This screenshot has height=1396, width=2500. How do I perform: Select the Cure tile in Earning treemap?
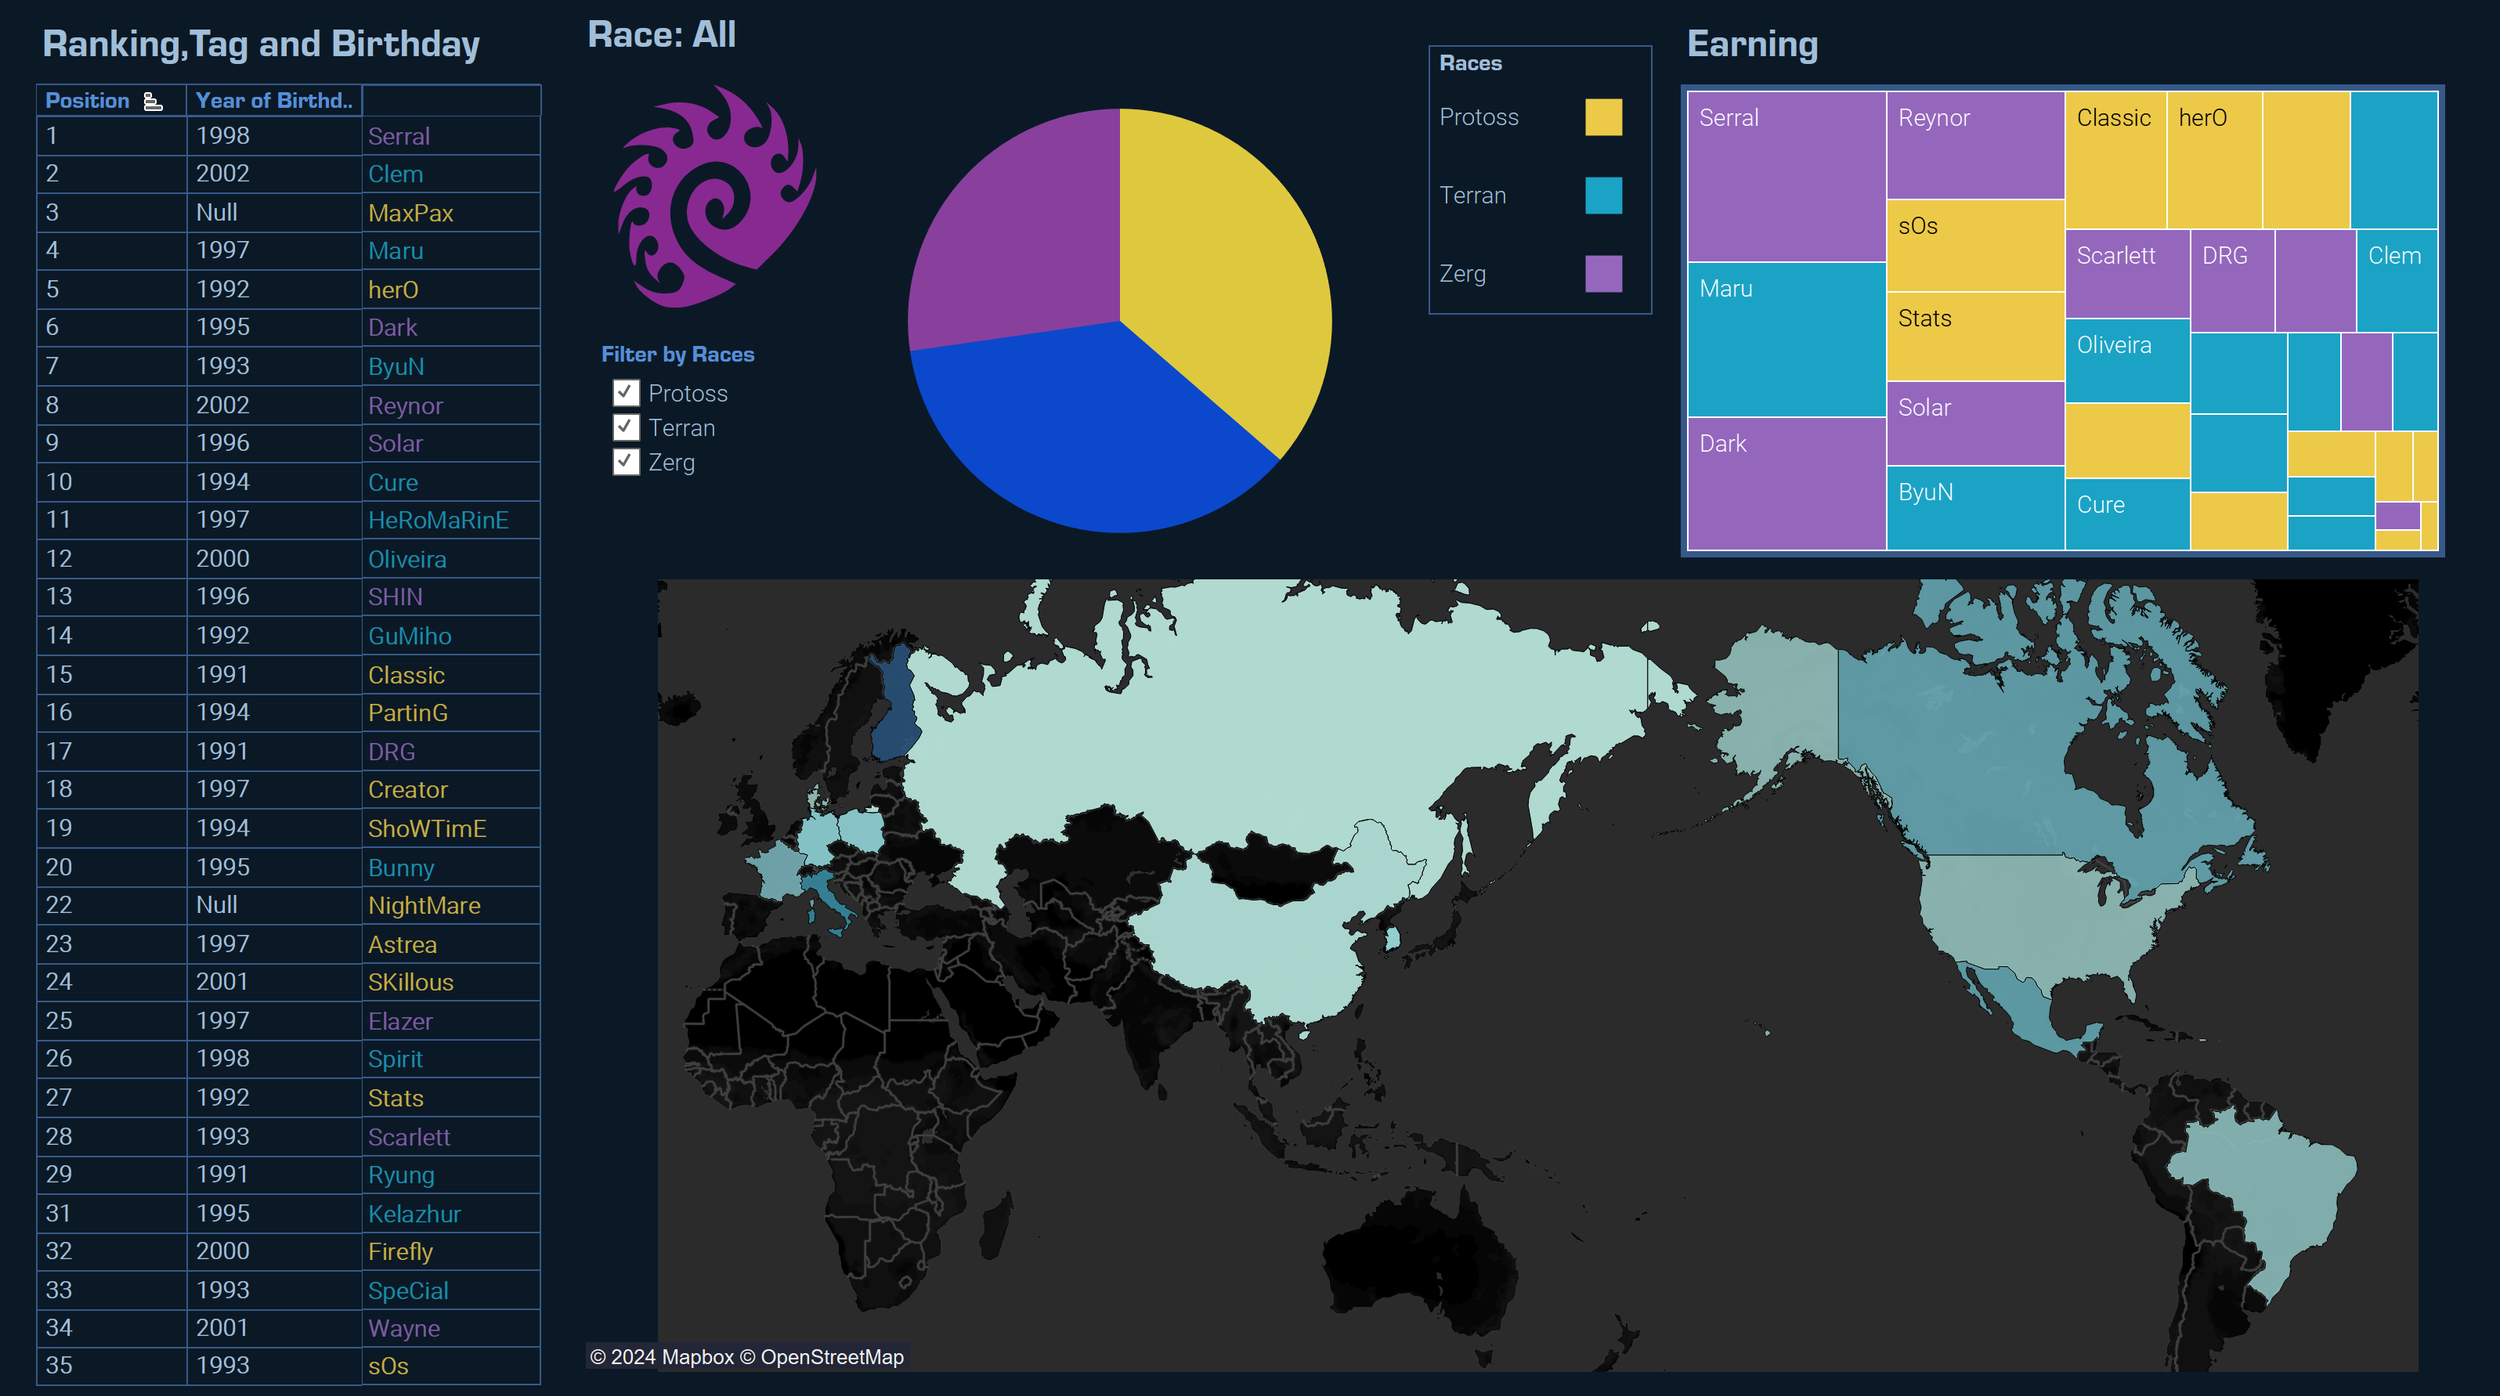(2127, 514)
